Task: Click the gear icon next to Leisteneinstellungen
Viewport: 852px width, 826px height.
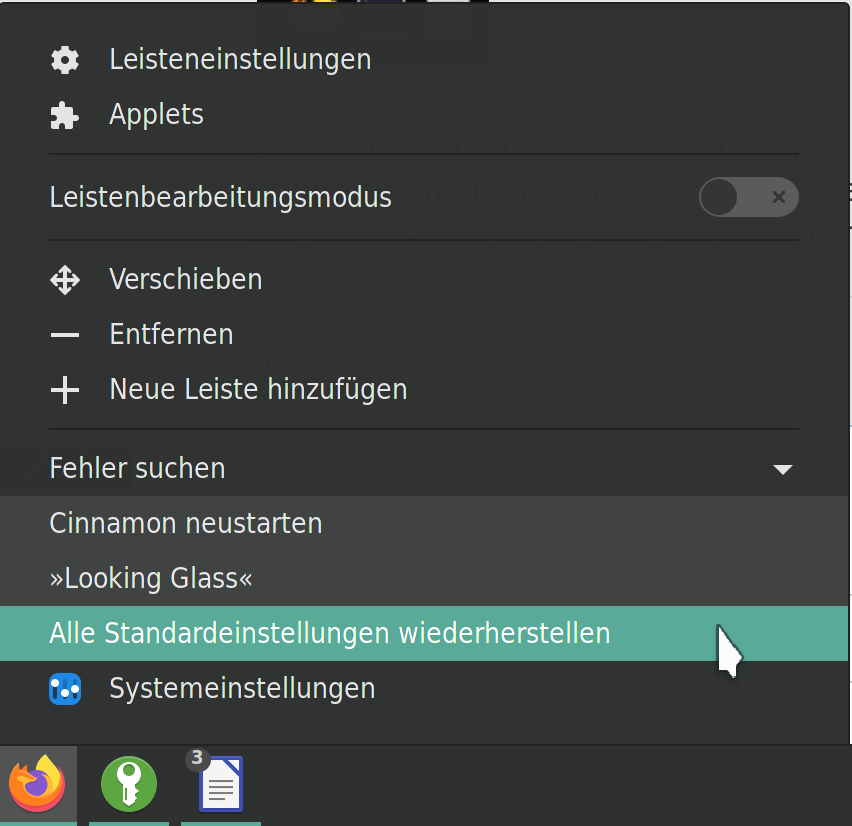Action: [x=64, y=60]
